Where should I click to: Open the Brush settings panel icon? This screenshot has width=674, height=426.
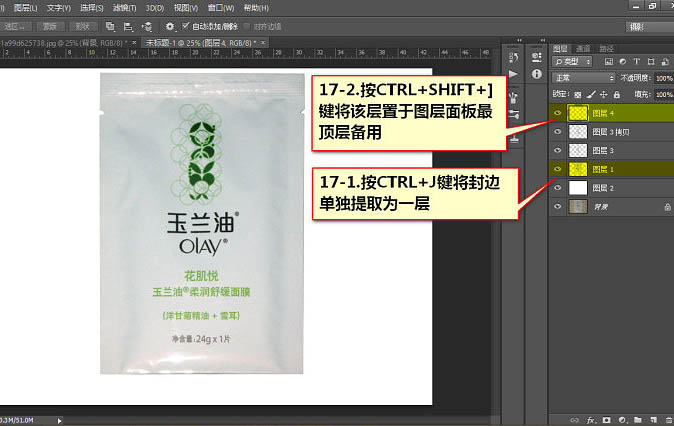click(x=514, y=114)
